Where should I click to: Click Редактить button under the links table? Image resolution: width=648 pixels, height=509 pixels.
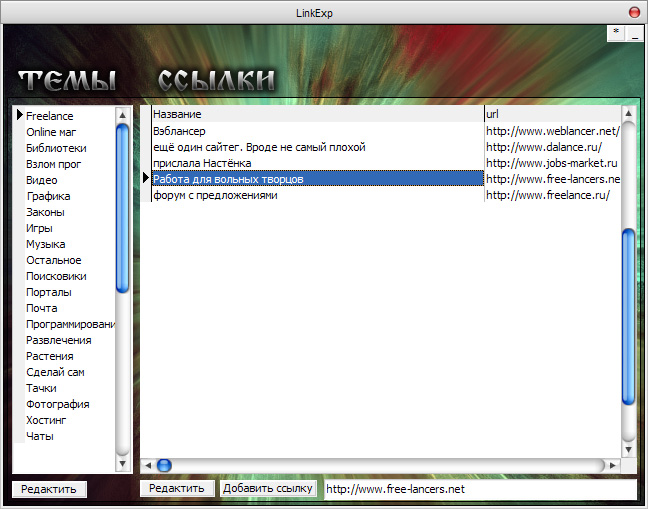pyautogui.click(x=177, y=488)
